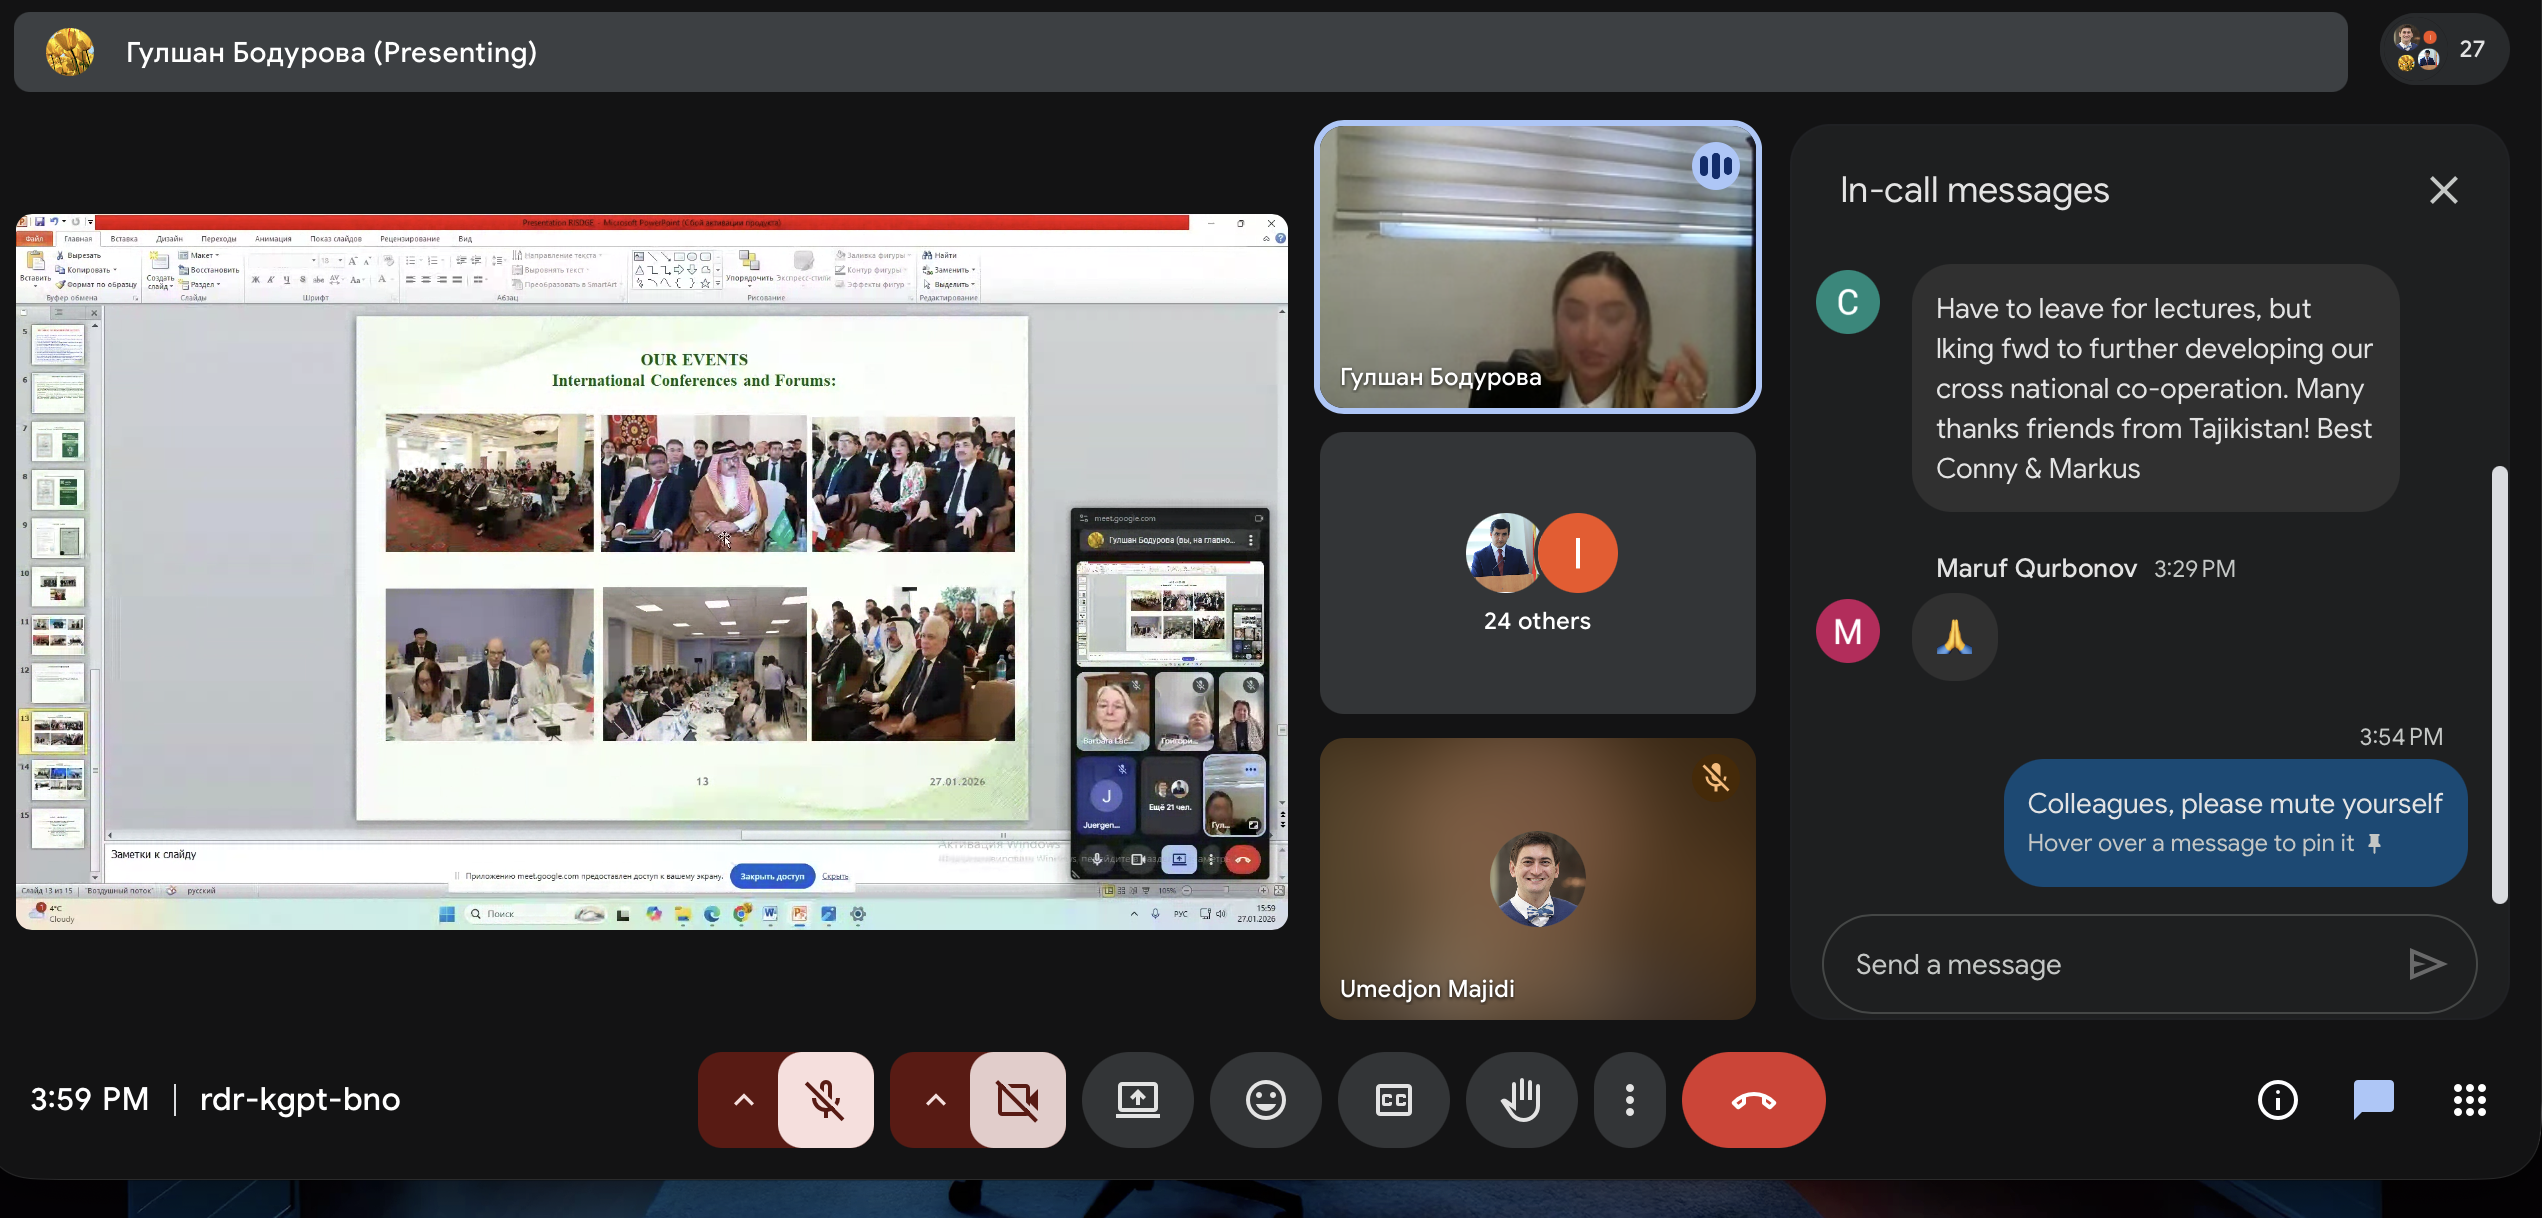Click the chat messages scrollbar

coord(2499,684)
